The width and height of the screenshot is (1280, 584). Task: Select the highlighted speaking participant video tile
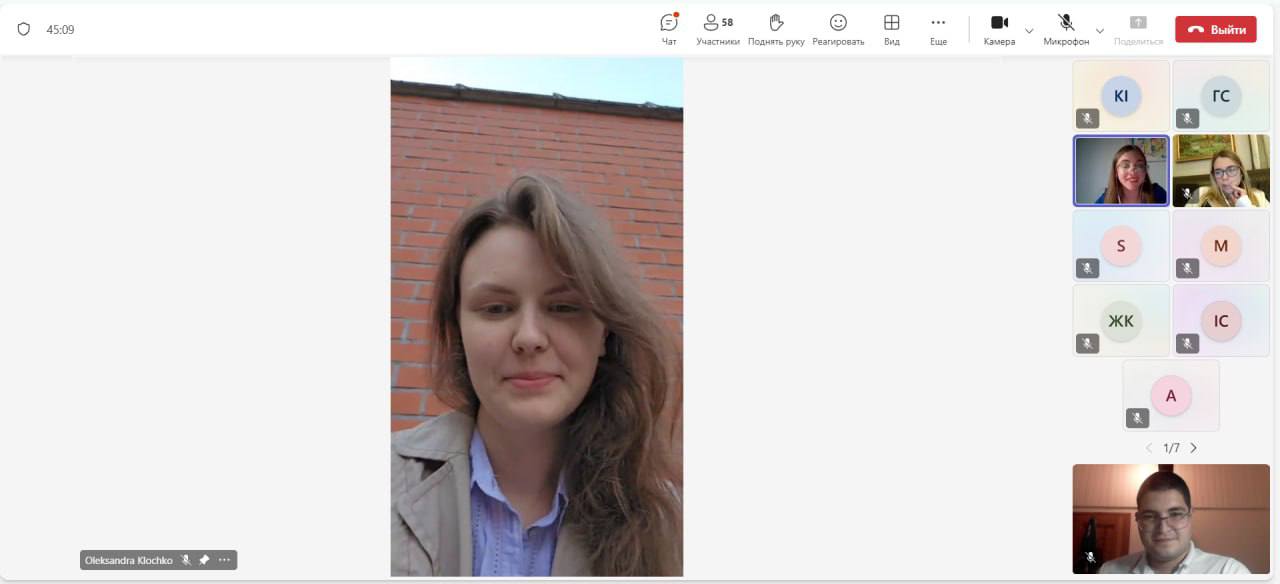coord(1121,171)
